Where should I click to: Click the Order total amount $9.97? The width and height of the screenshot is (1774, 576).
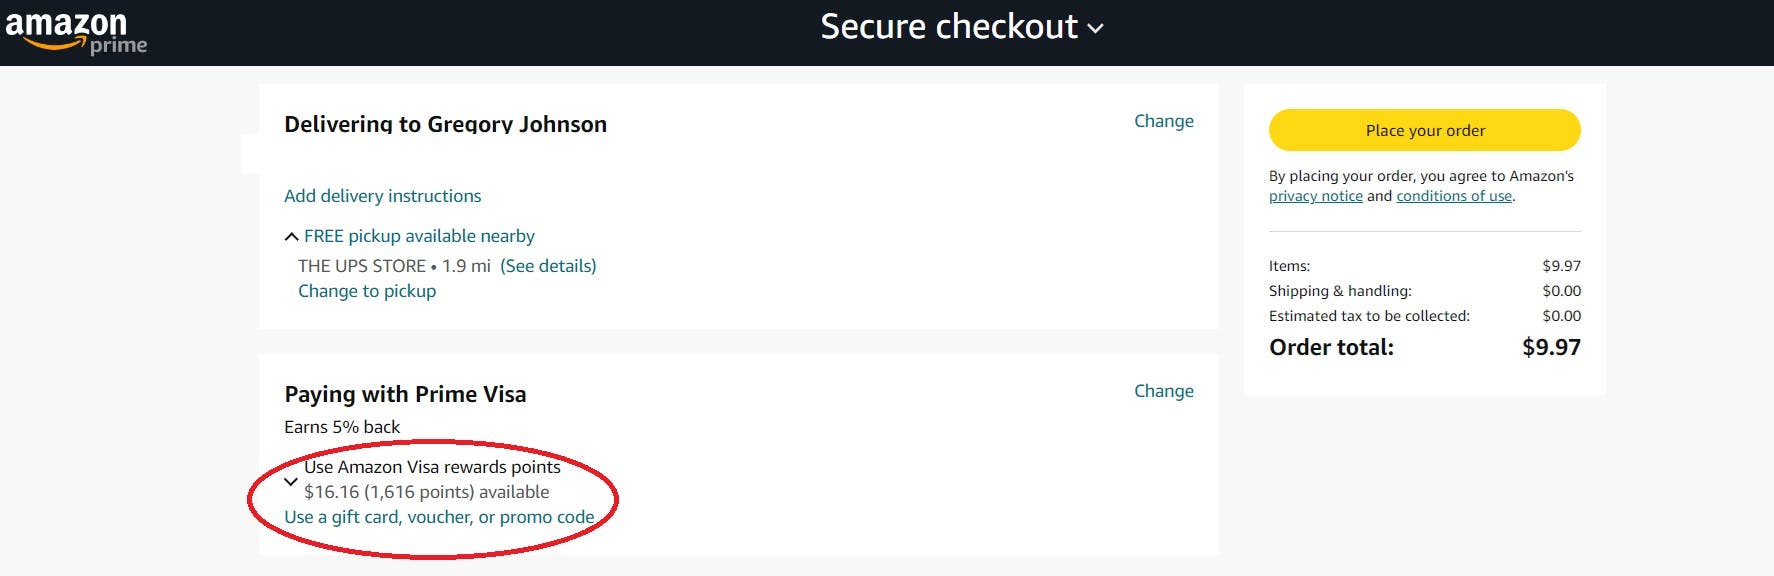click(1551, 347)
